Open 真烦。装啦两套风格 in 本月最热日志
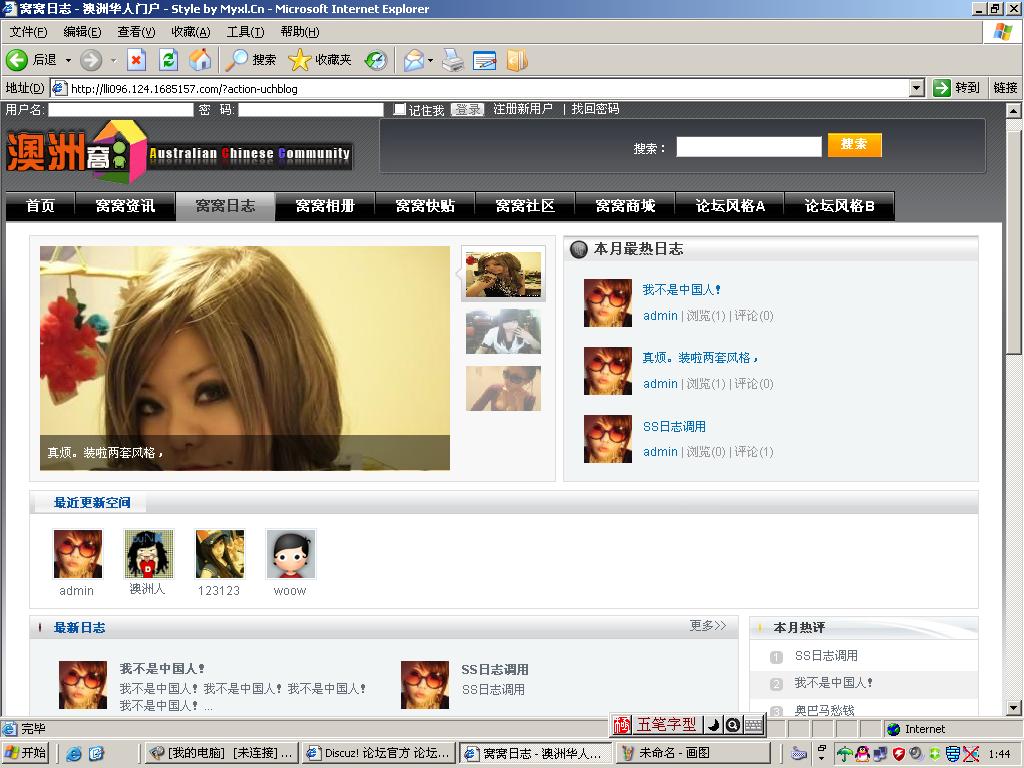 [x=700, y=358]
